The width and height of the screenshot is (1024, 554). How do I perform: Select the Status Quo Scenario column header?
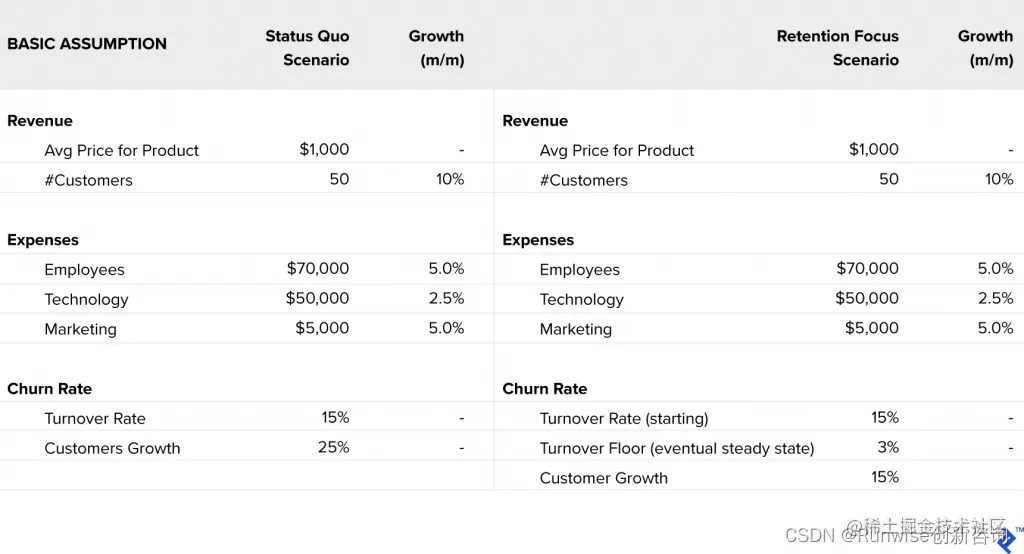click(x=307, y=48)
